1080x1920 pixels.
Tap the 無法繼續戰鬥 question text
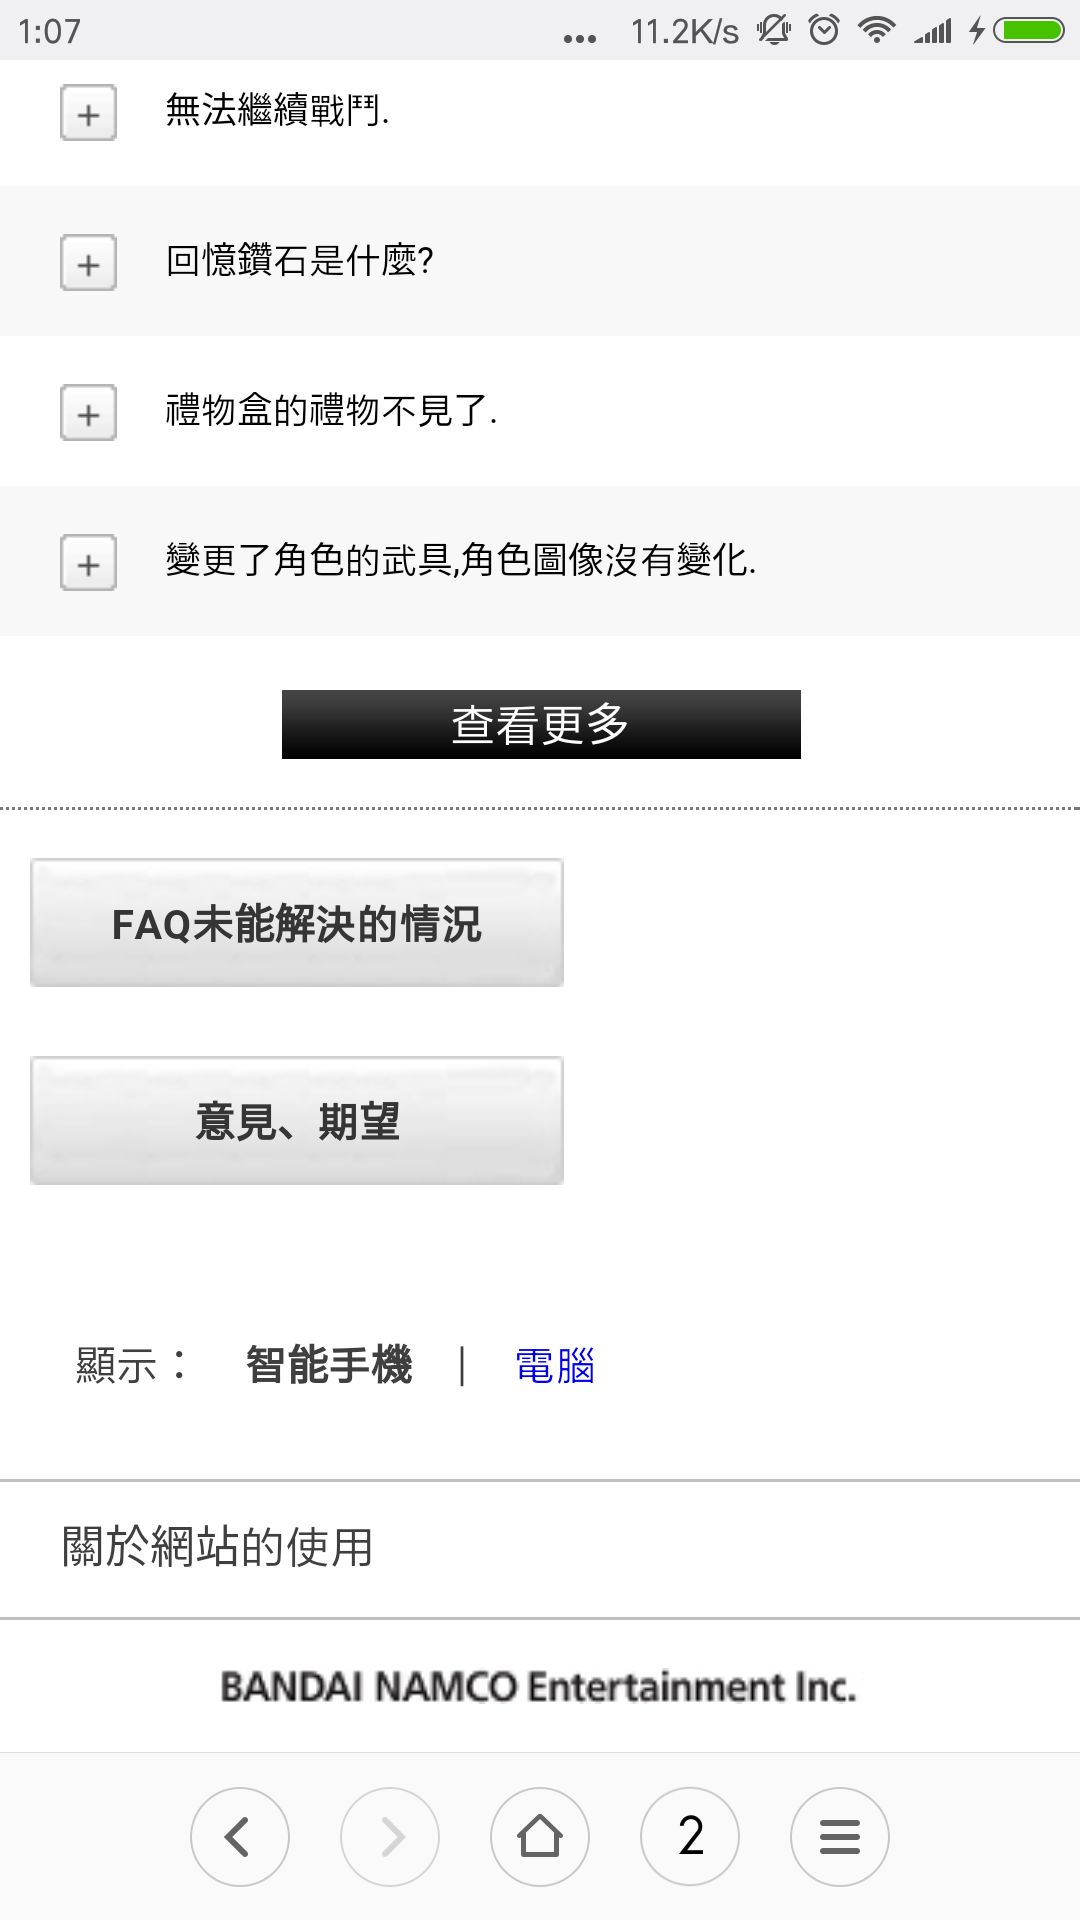click(x=277, y=110)
